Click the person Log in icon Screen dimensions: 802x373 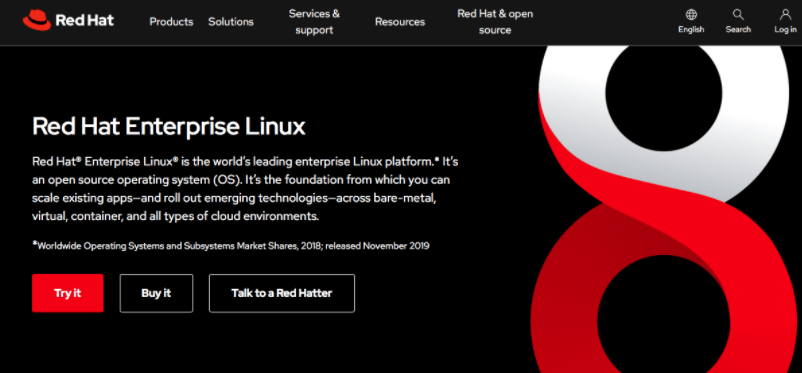(785, 14)
